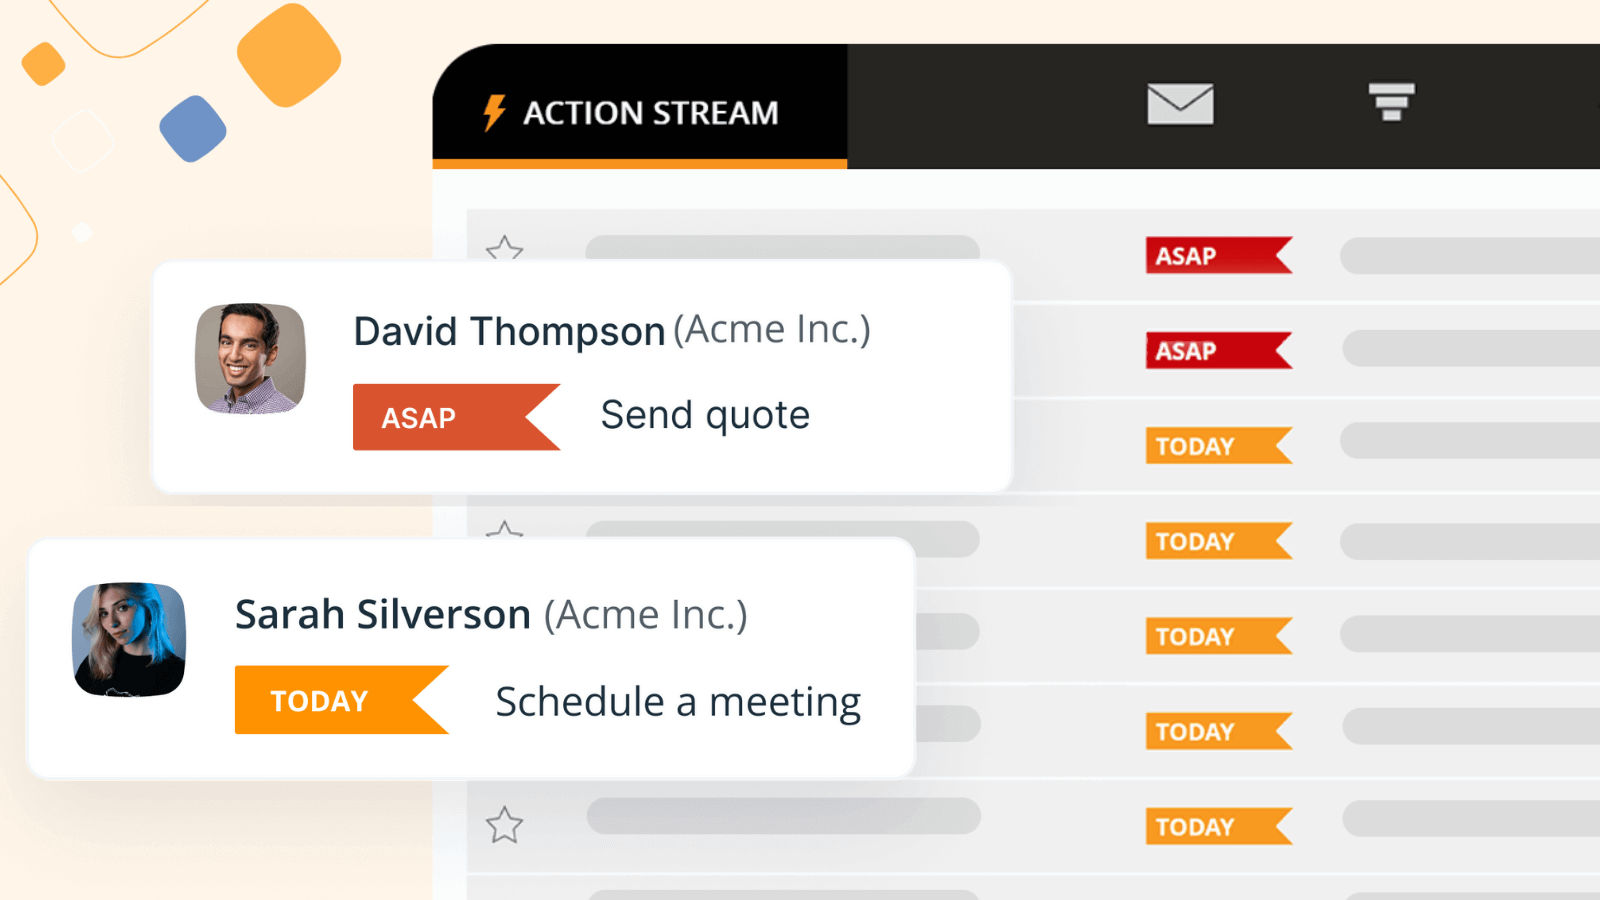This screenshot has height=900, width=1600.
Task: Click the Send quote action text
Action: click(x=704, y=414)
